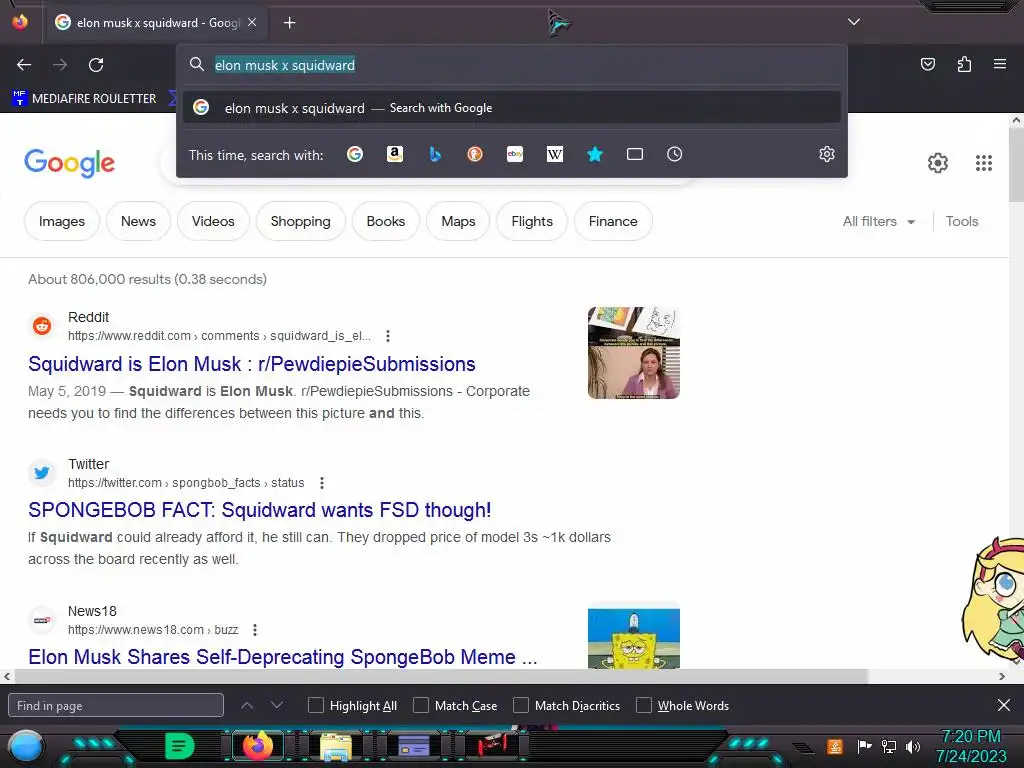Switch to Maps results
Image resolution: width=1024 pixels, height=768 pixels.
click(x=458, y=221)
